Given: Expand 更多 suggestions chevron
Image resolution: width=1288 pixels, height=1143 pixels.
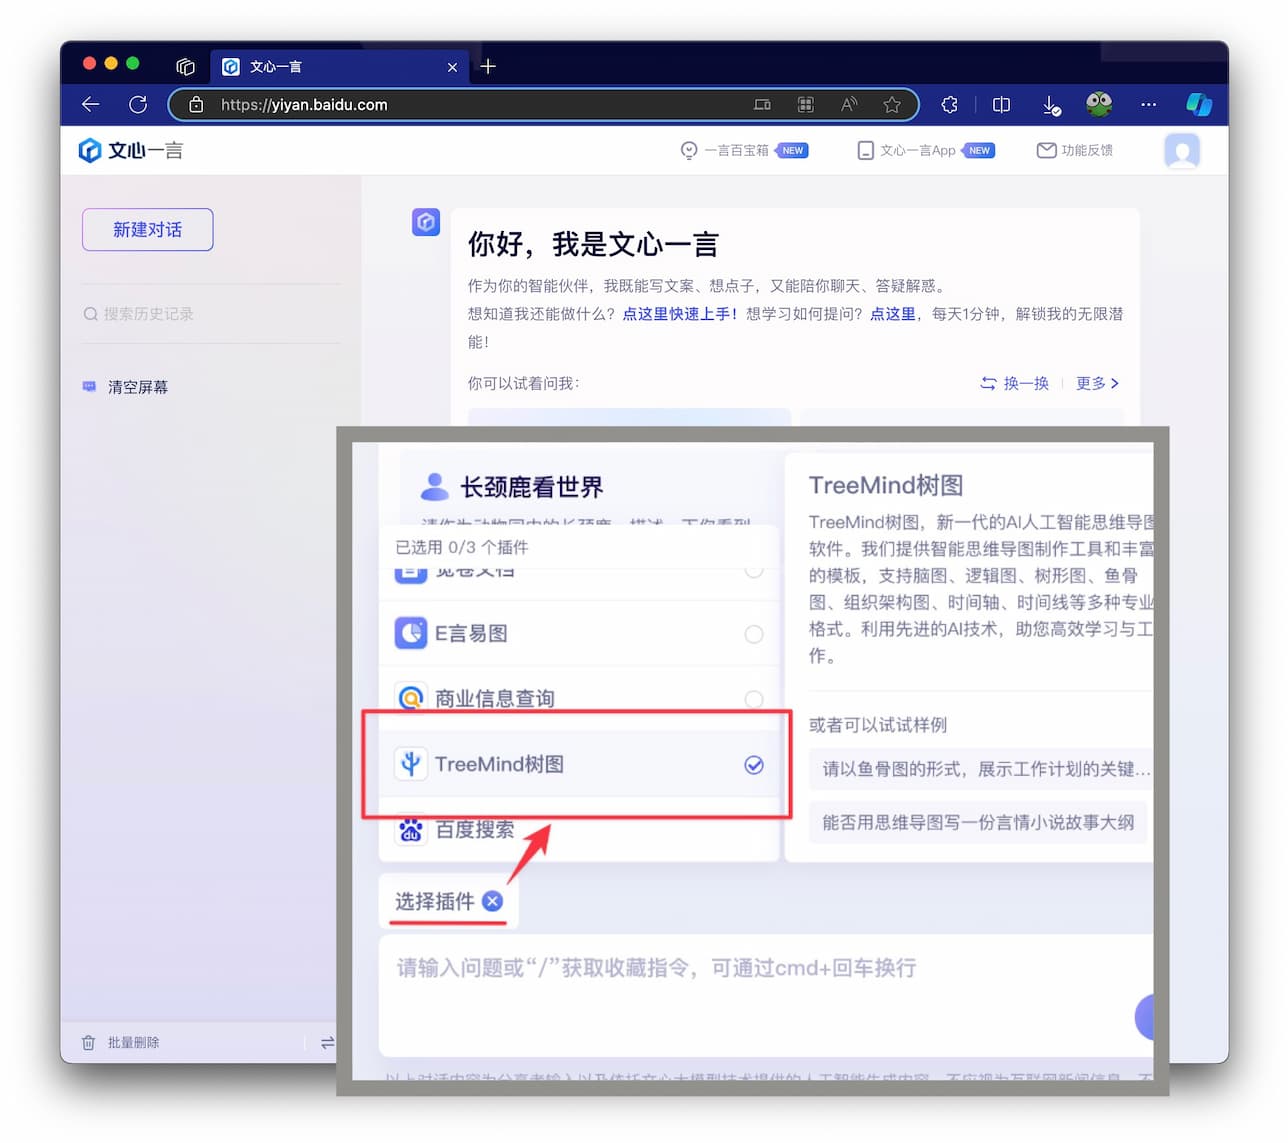Looking at the screenshot, I should coord(1097,383).
